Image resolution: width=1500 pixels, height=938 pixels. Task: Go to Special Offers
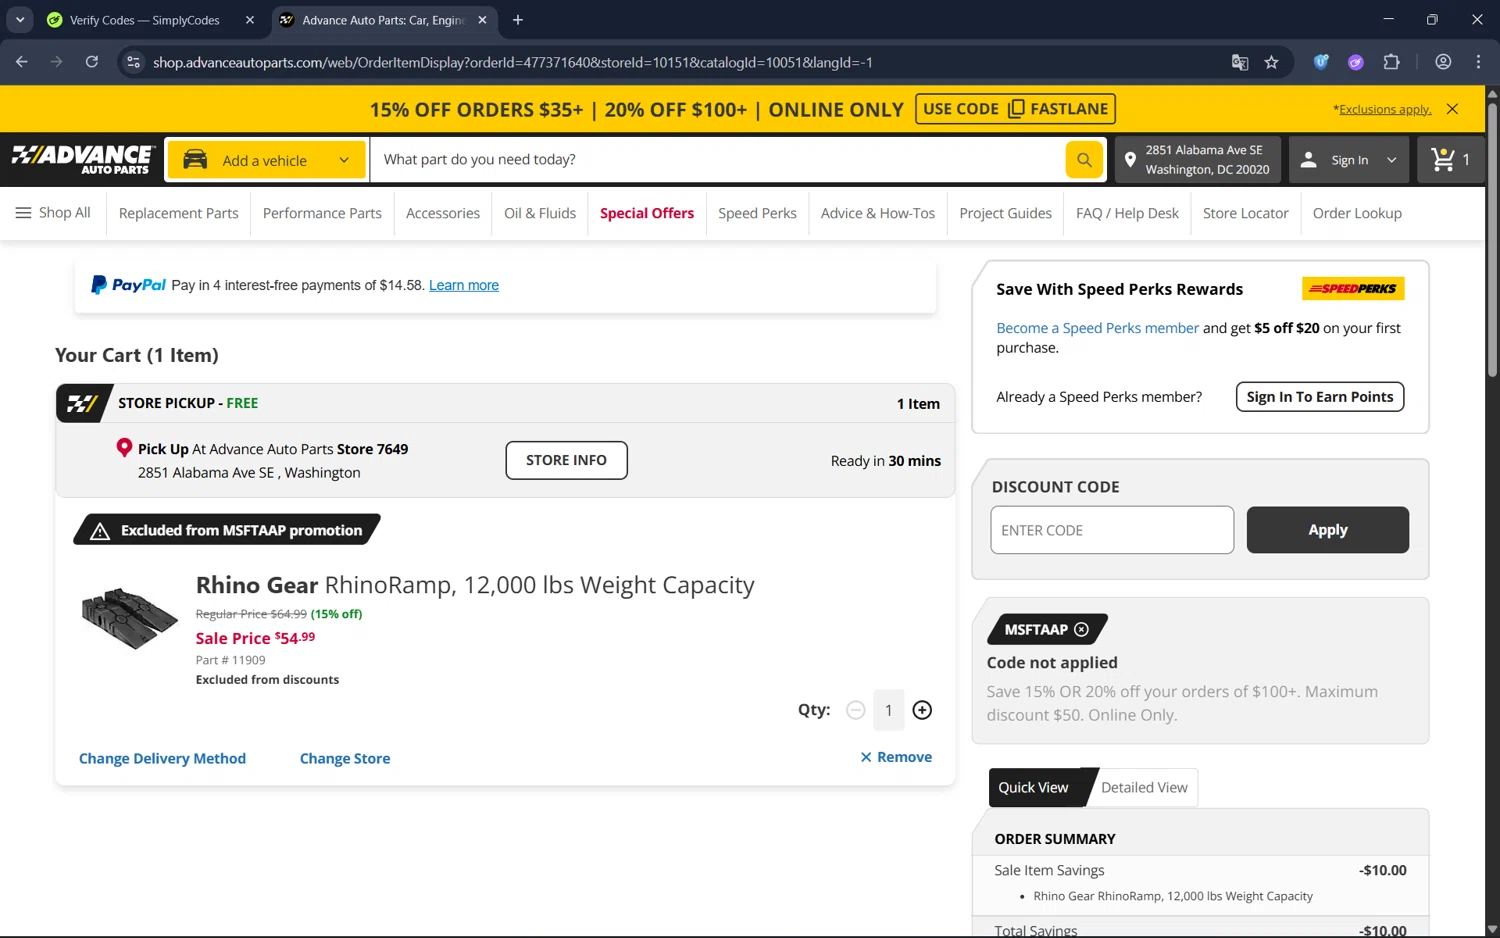(647, 213)
